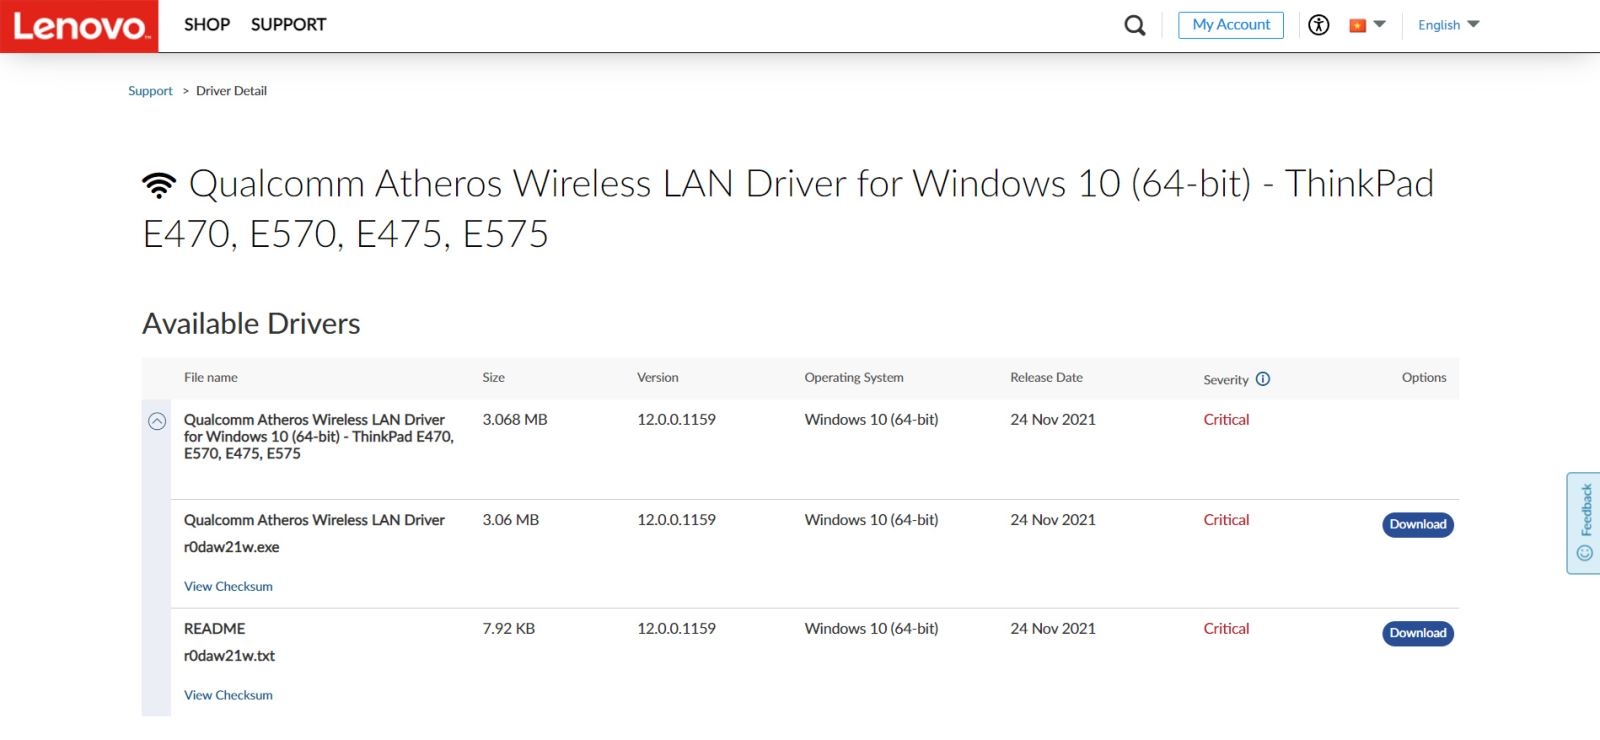
Task: Open the accessibility icon in header
Action: [1319, 25]
